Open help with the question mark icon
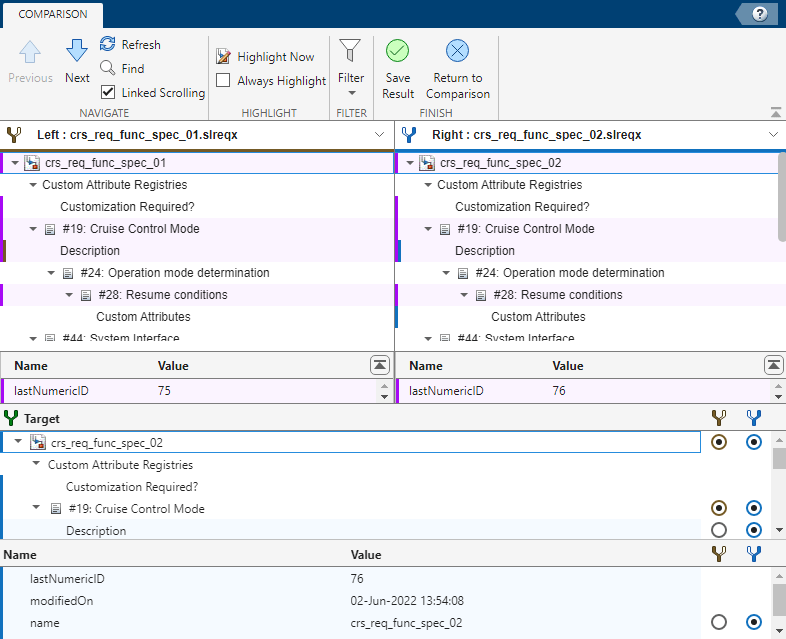 (759, 13)
